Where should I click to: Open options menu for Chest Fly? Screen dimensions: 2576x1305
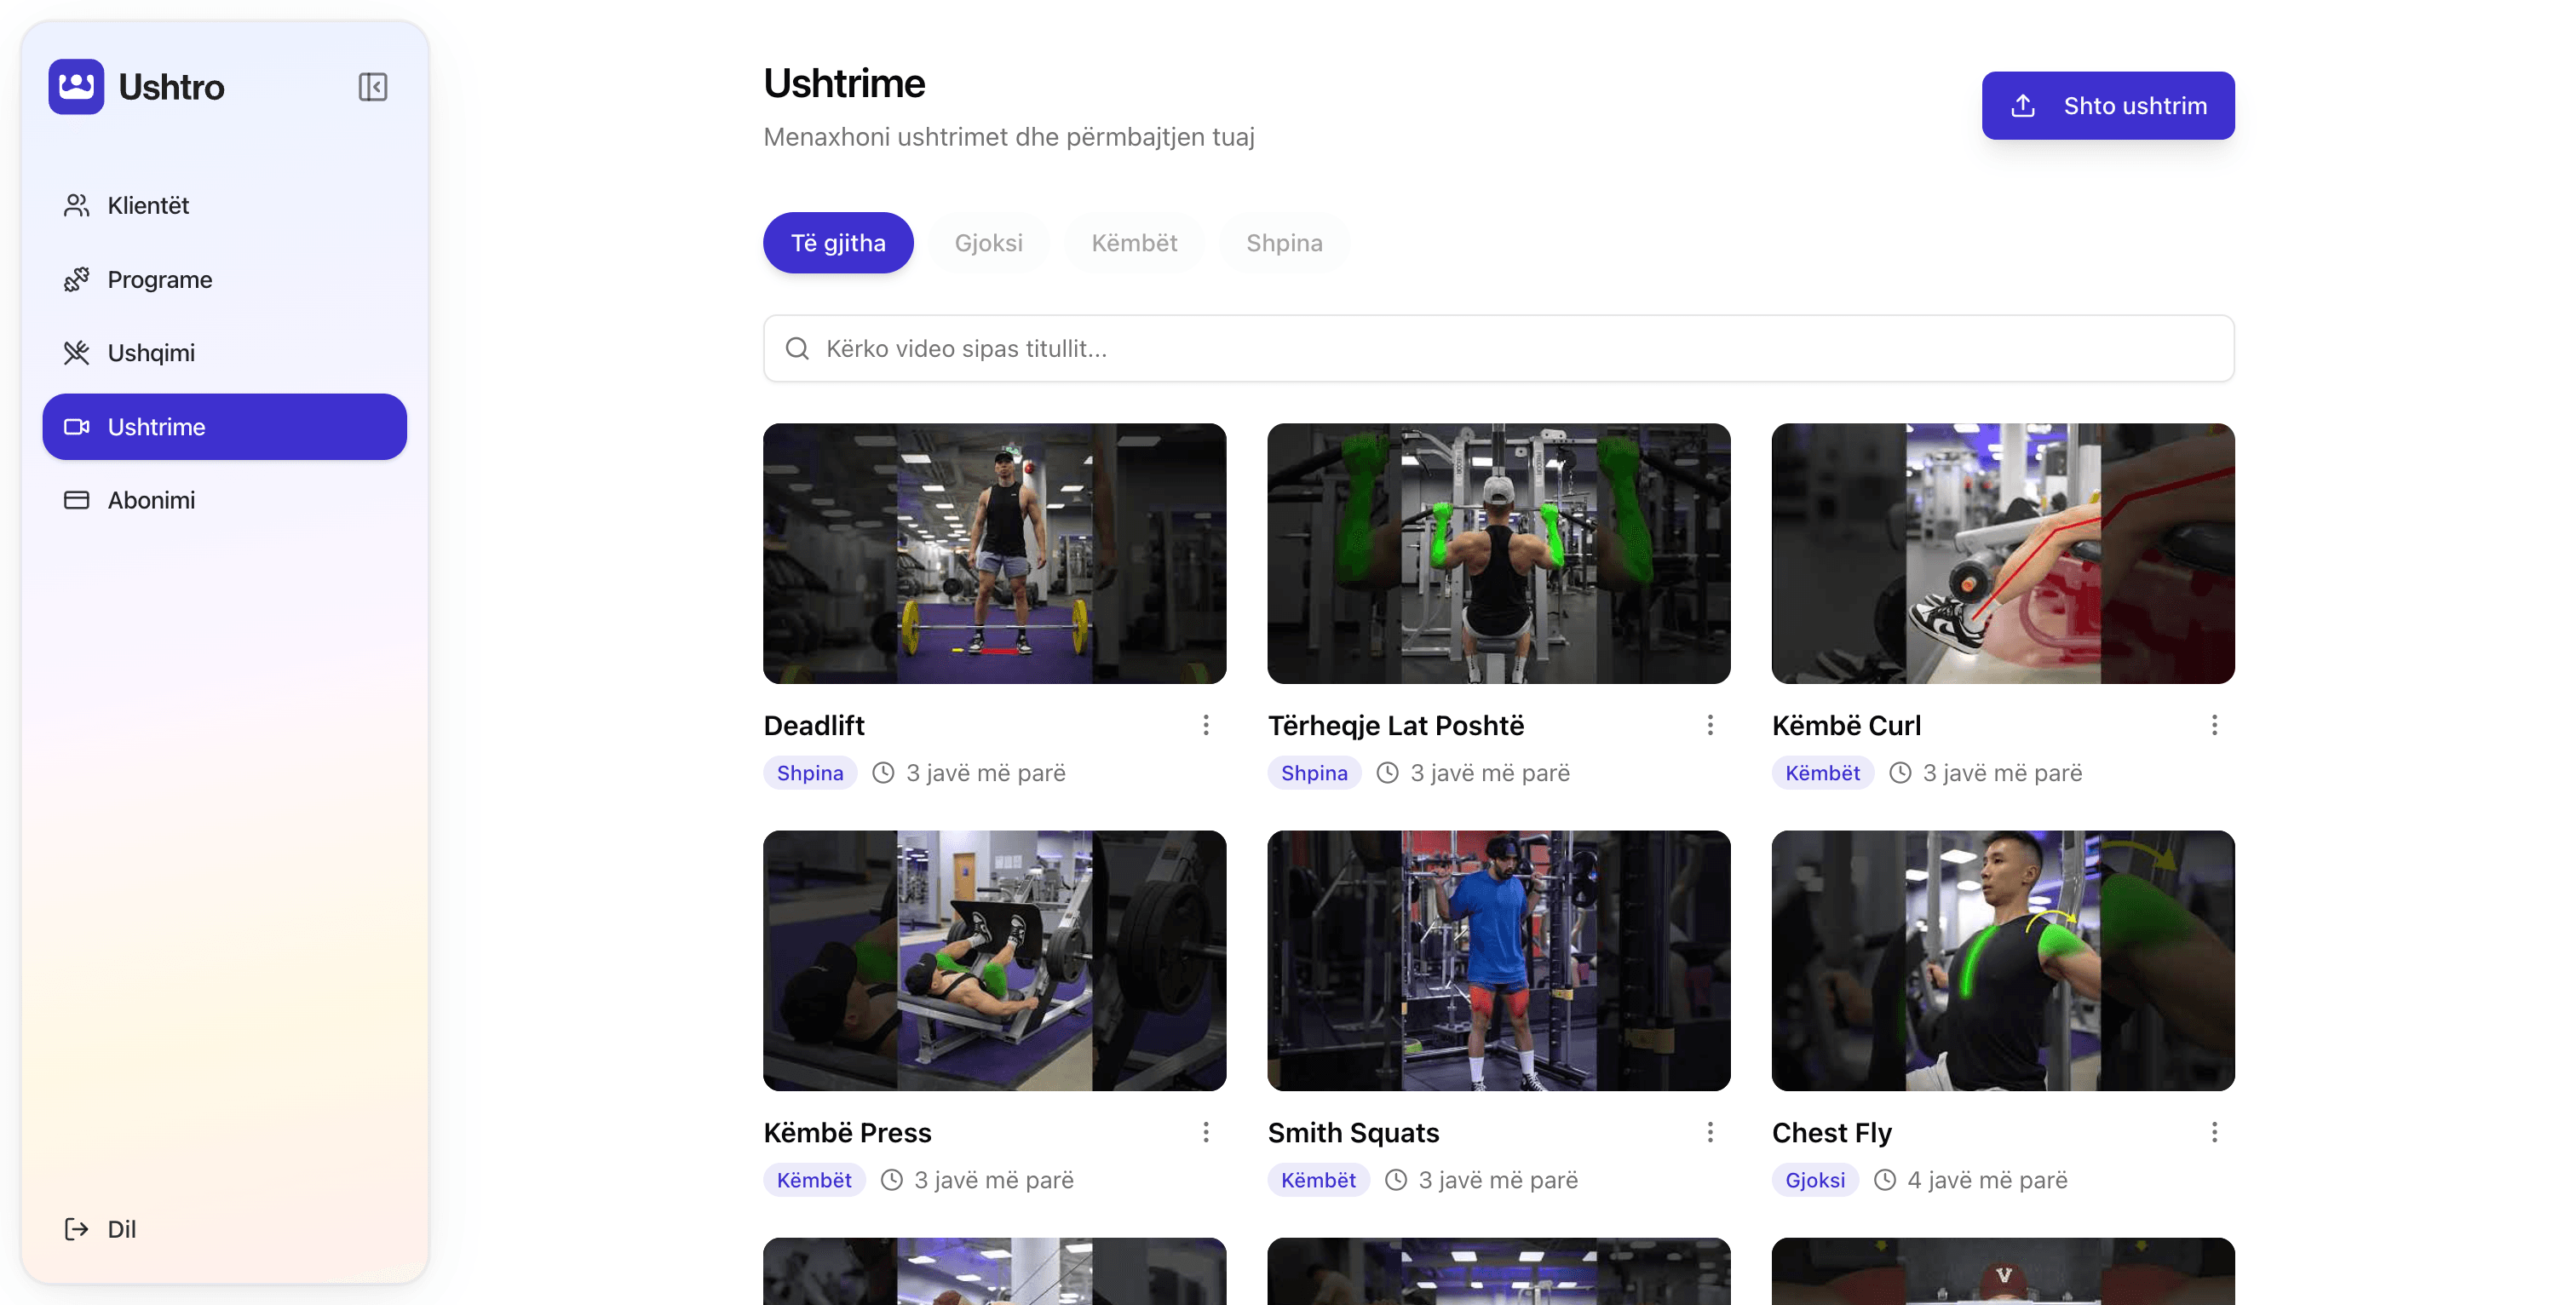tap(2214, 1132)
